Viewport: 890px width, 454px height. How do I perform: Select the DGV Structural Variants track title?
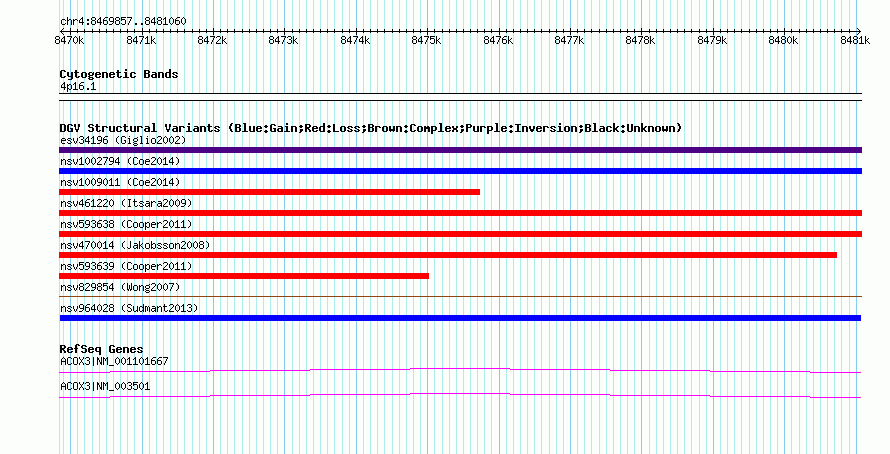(371, 128)
